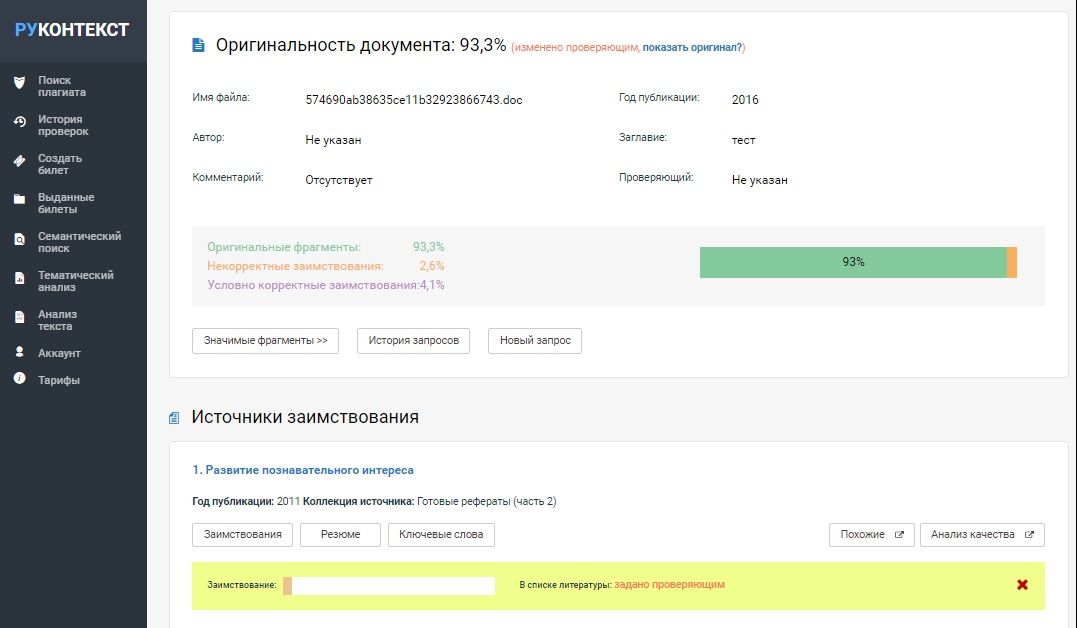
Task: Click the РУКОНТЕКСТ logo
Action: pos(72,30)
